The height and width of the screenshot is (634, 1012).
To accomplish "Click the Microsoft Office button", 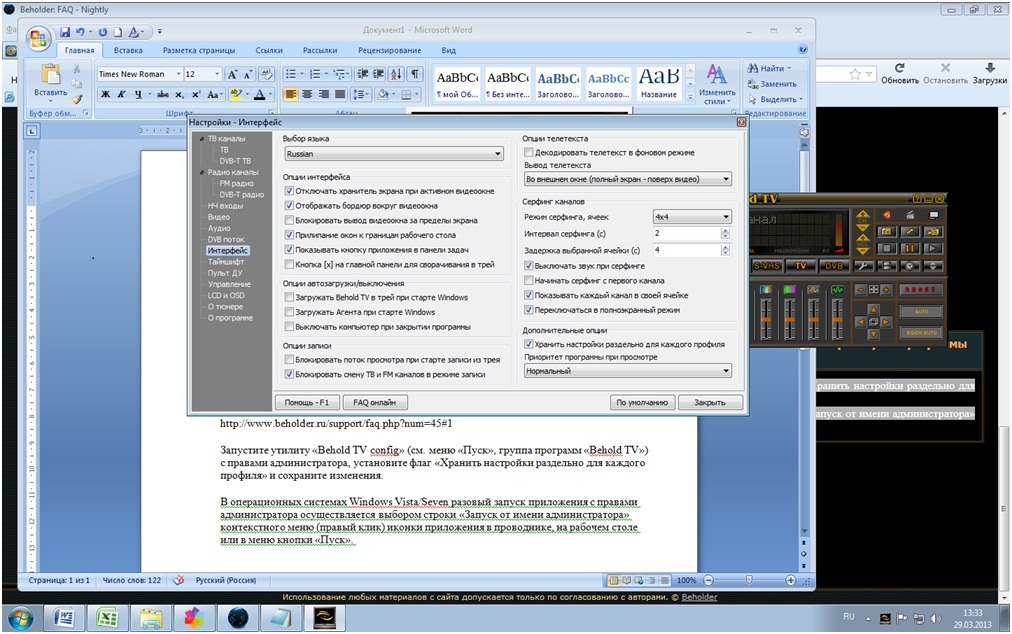I will click(40, 40).
